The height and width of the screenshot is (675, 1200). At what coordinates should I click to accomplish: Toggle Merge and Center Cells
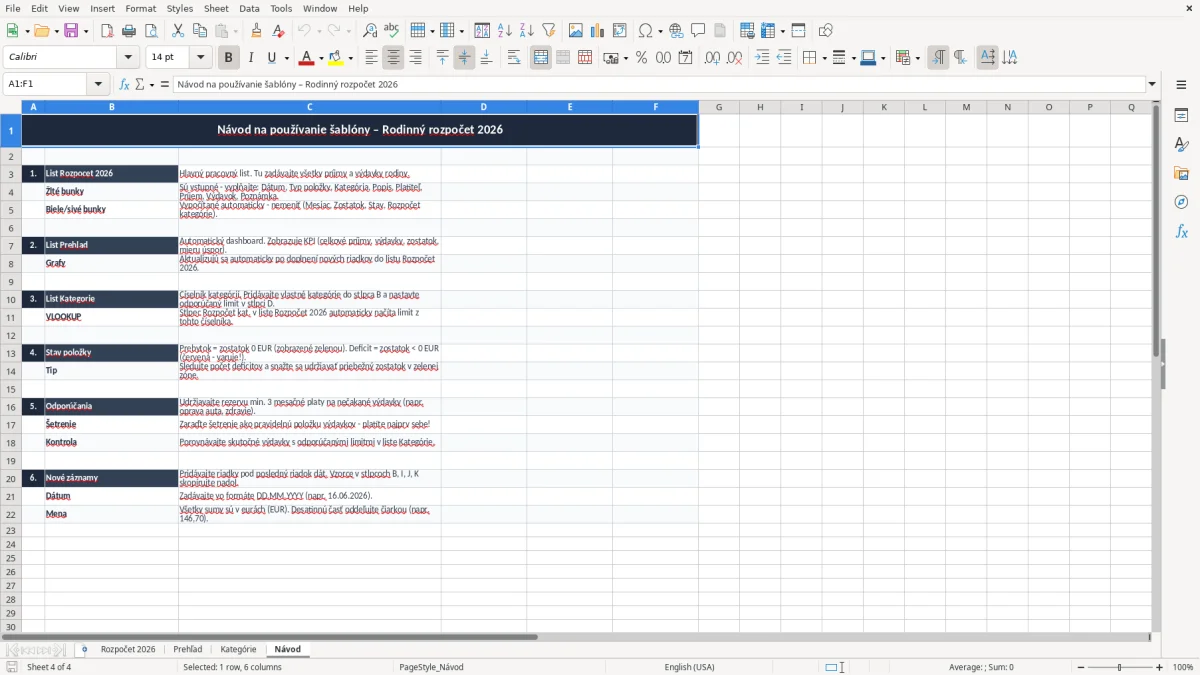pyautogui.click(x=541, y=58)
